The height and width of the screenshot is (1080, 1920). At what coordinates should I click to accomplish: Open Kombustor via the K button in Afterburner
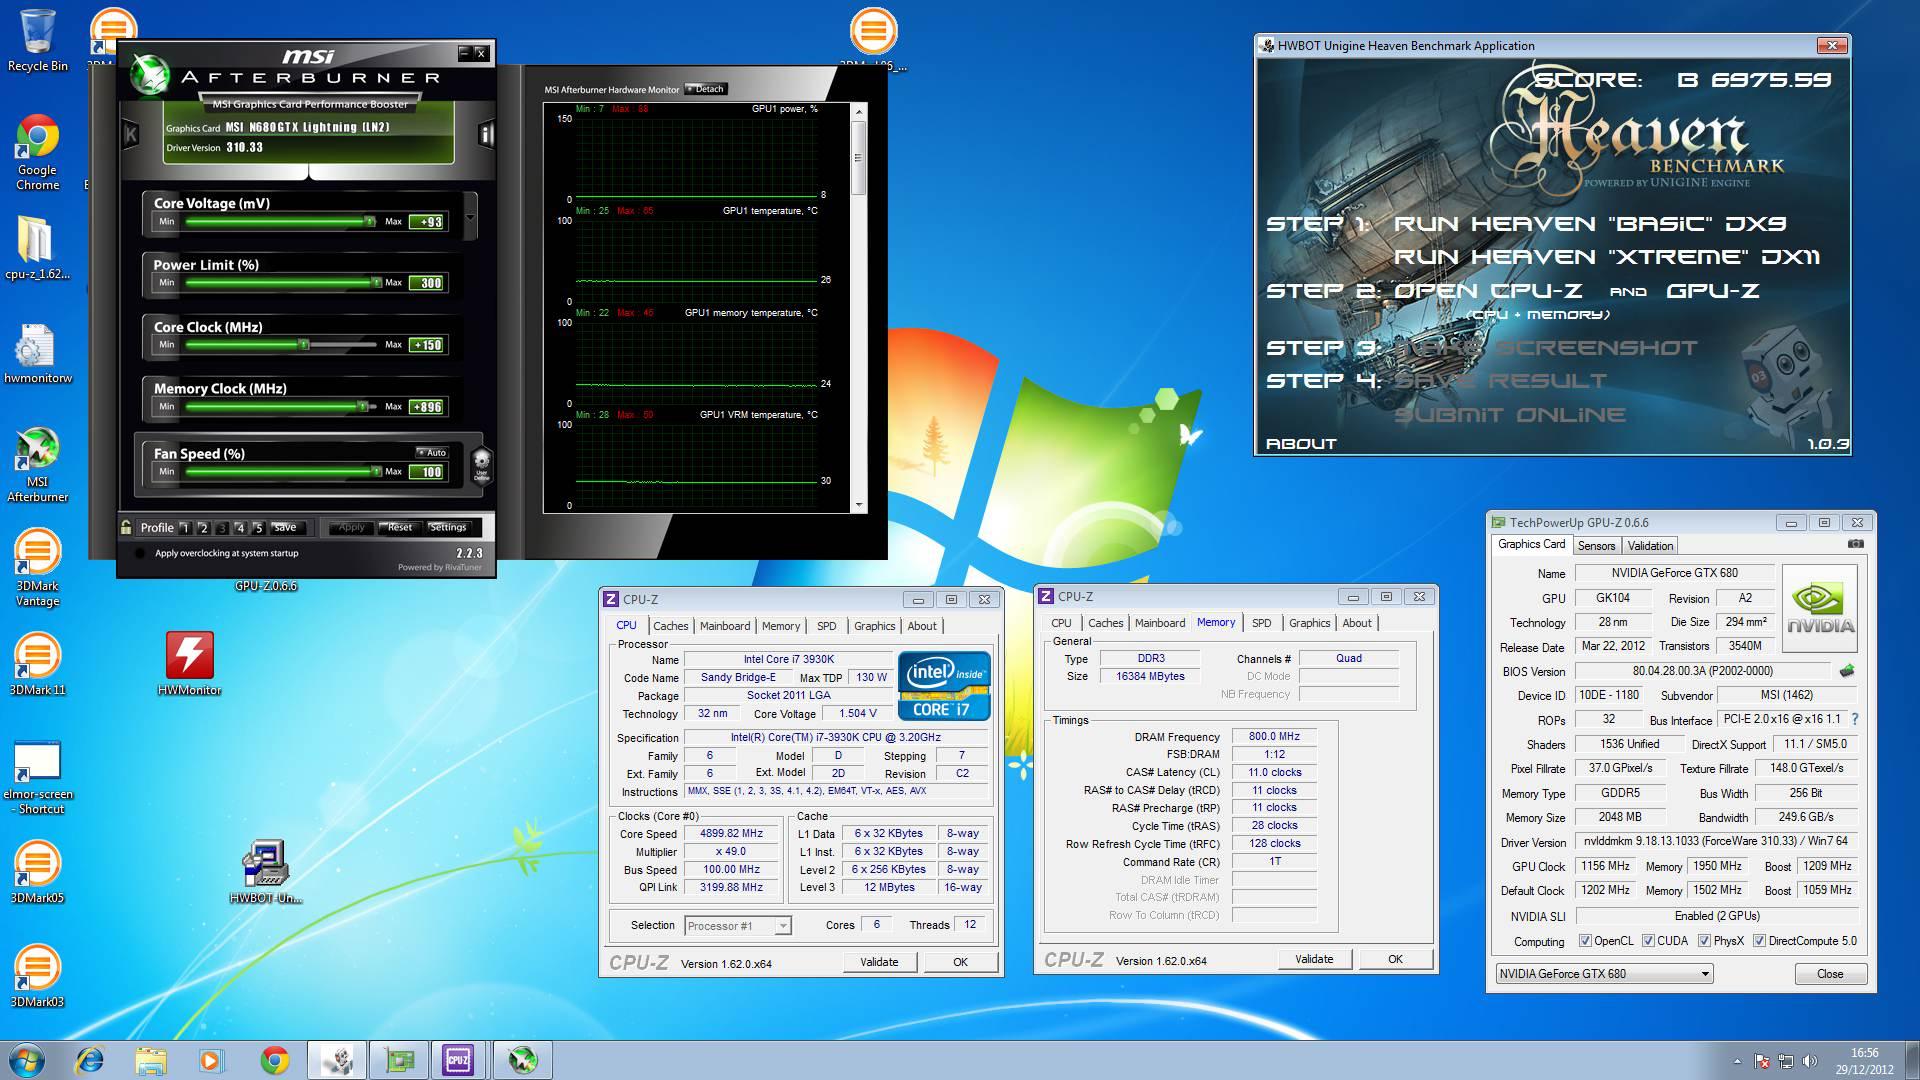131,134
